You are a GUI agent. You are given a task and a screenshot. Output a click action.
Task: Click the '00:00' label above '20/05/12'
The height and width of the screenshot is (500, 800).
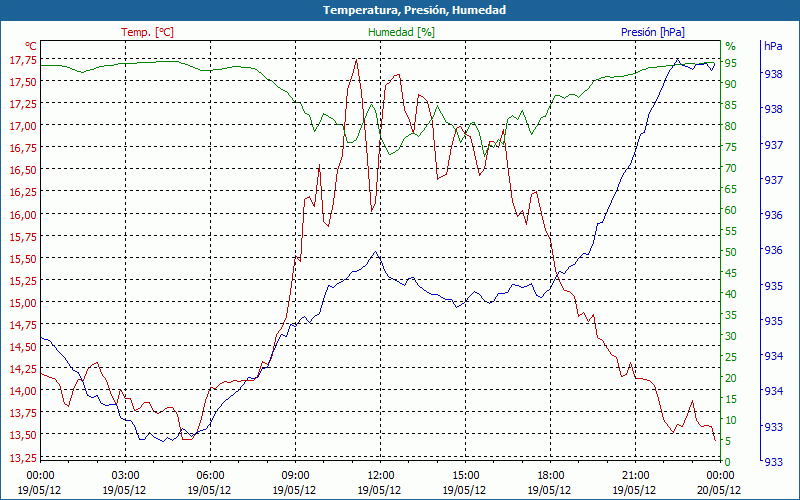coord(720,476)
